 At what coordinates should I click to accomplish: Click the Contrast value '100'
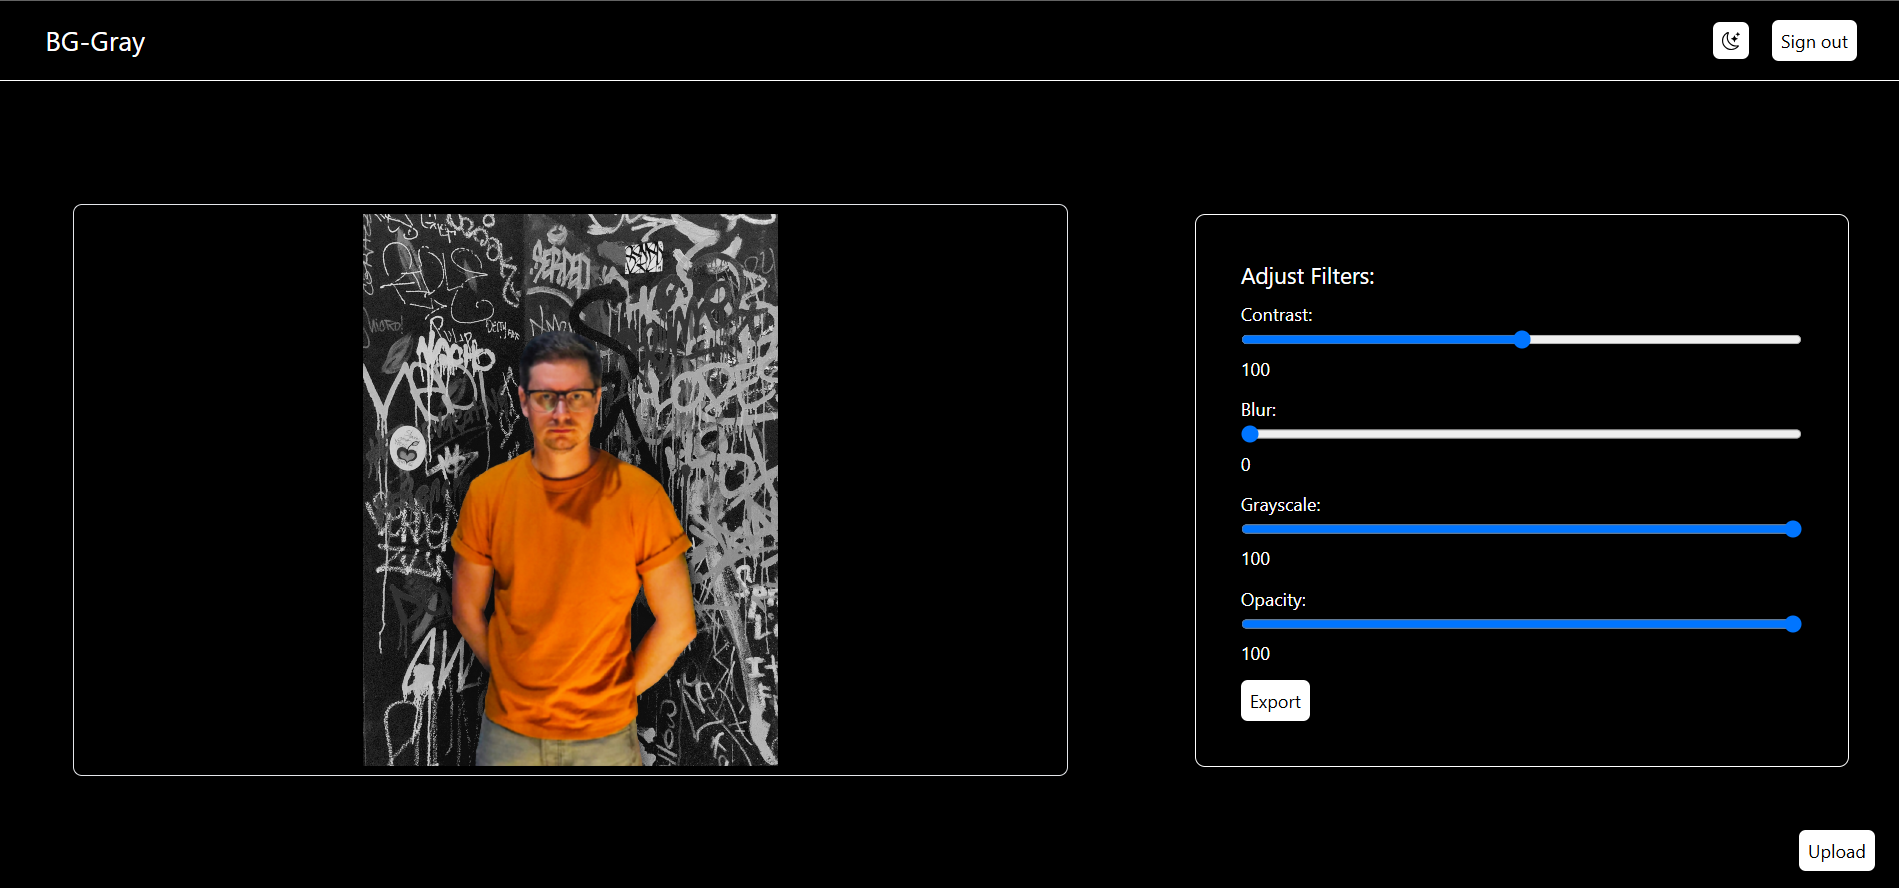[x=1255, y=370]
